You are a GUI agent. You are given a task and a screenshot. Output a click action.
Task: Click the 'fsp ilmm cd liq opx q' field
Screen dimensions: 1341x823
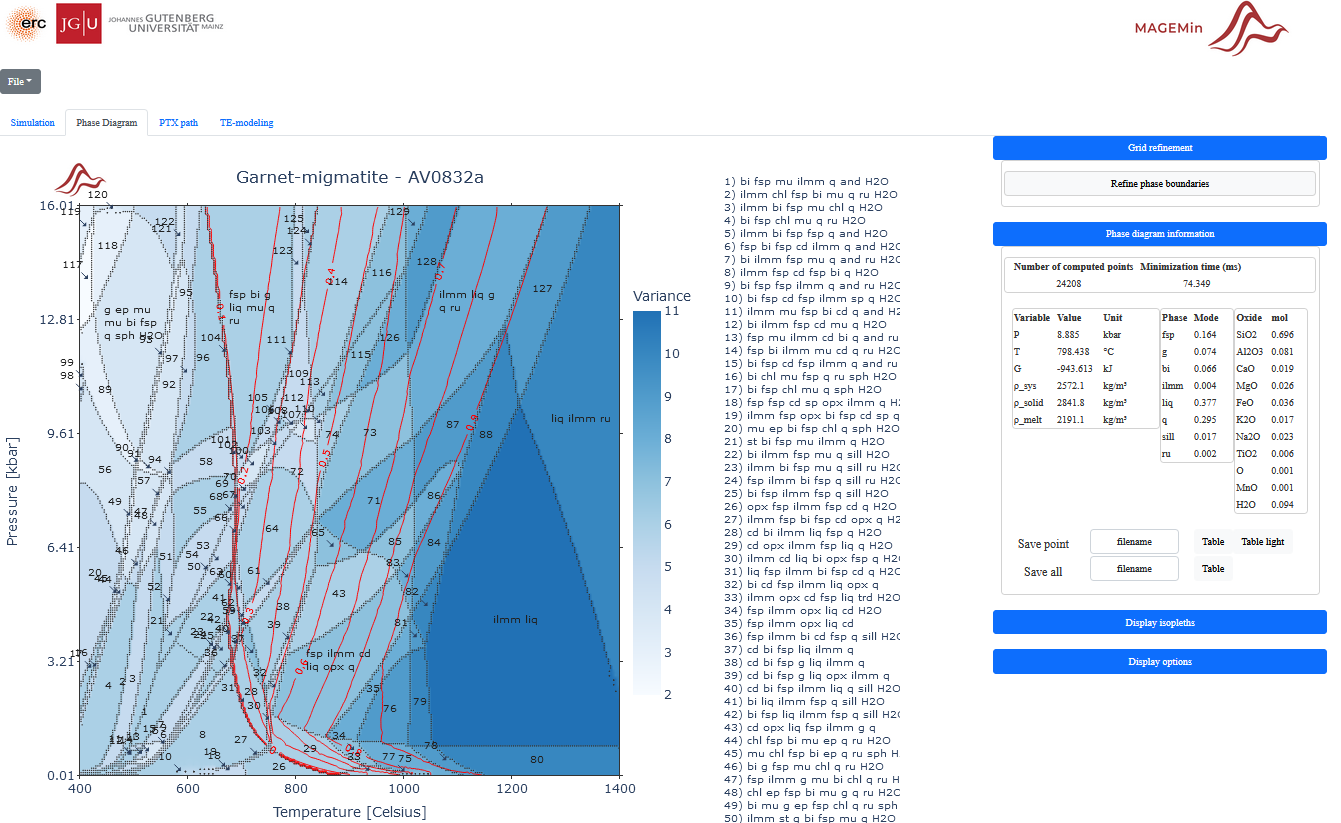coord(337,660)
